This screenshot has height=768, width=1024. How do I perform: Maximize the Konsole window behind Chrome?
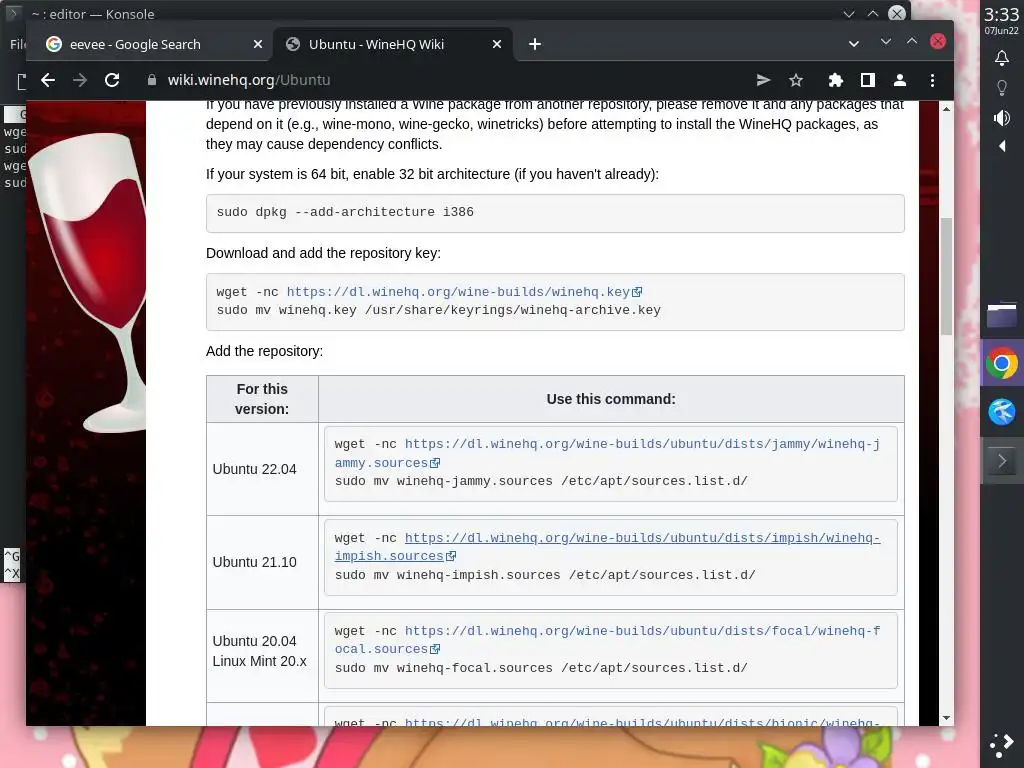tap(872, 14)
